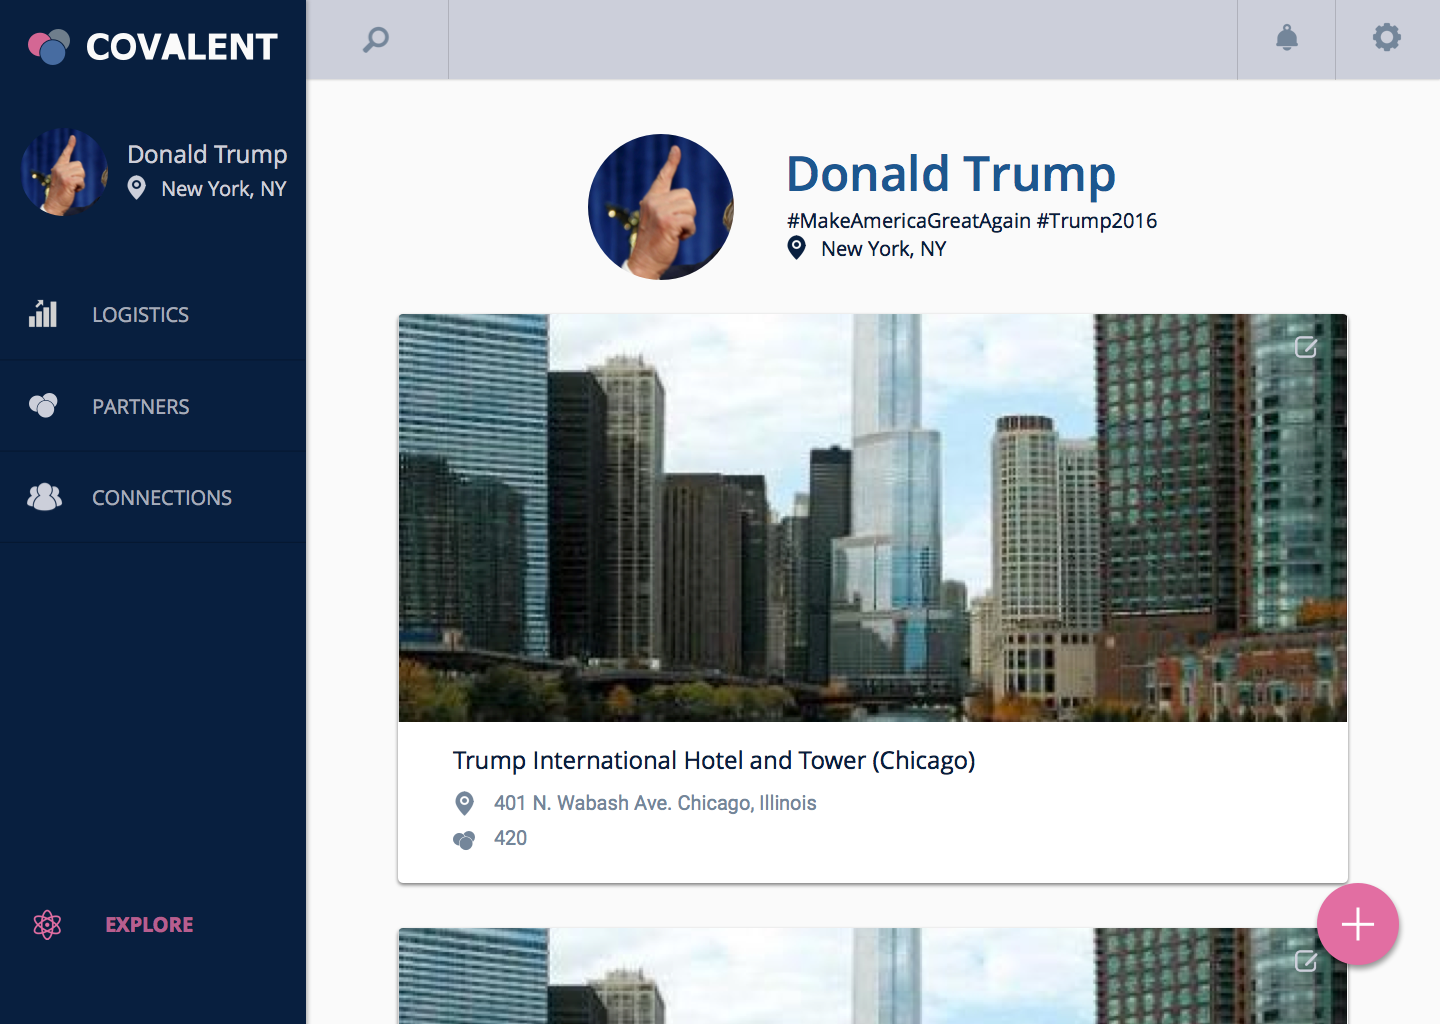Click partners count icon beside 420
Viewport: 1440px width, 1024px height.
click(464, 839)
